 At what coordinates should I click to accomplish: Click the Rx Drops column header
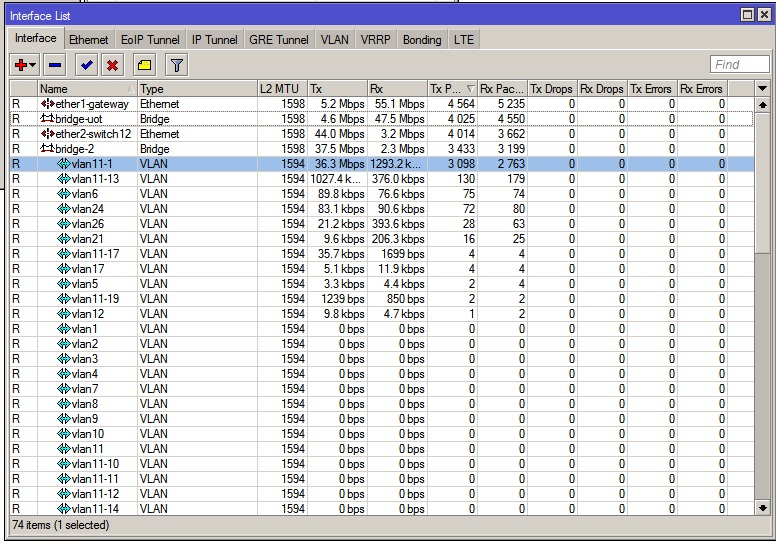601,89
